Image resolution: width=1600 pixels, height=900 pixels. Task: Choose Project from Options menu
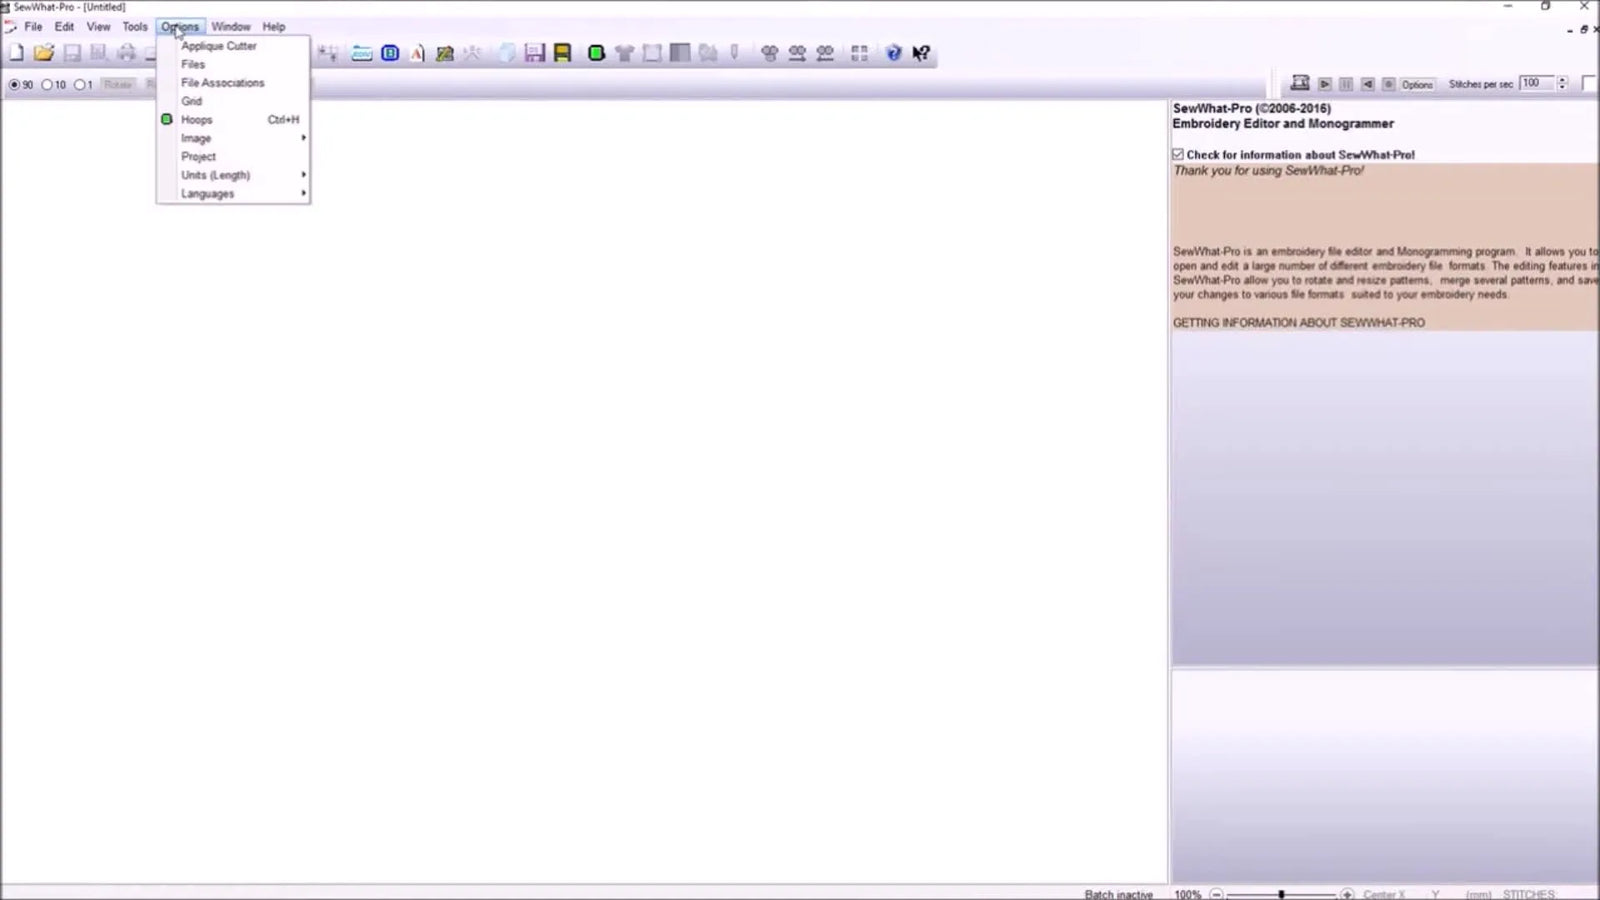click(233, 157)
